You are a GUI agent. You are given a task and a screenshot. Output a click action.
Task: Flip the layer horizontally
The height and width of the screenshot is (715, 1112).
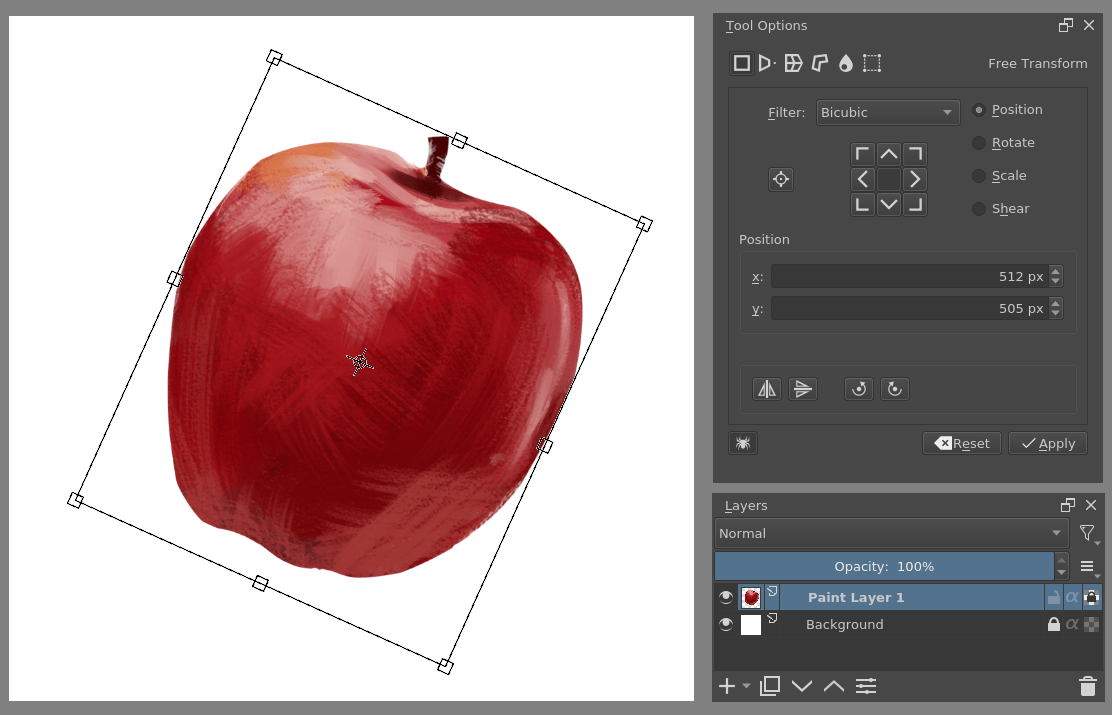pos(767,389)
